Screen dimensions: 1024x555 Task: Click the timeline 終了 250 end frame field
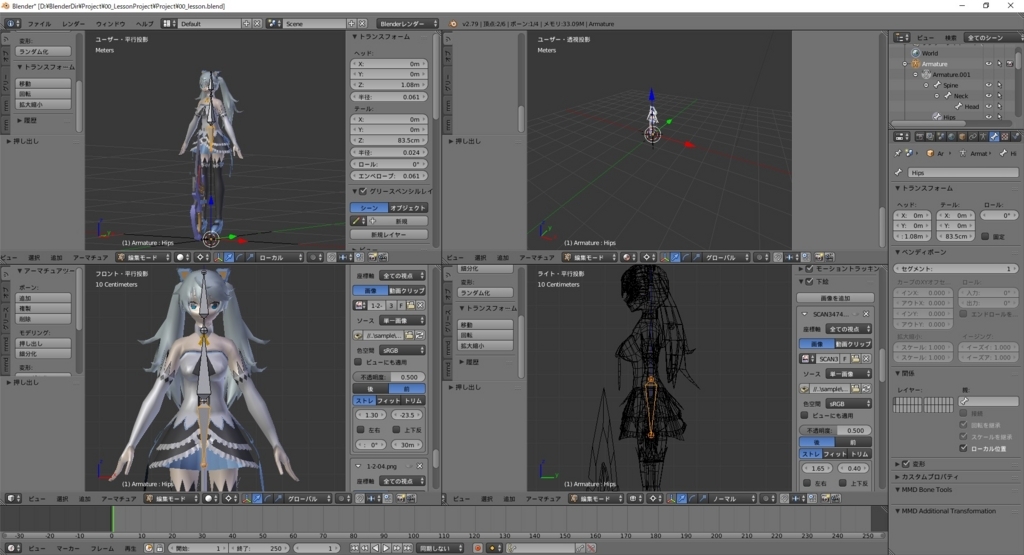[257, 548]
